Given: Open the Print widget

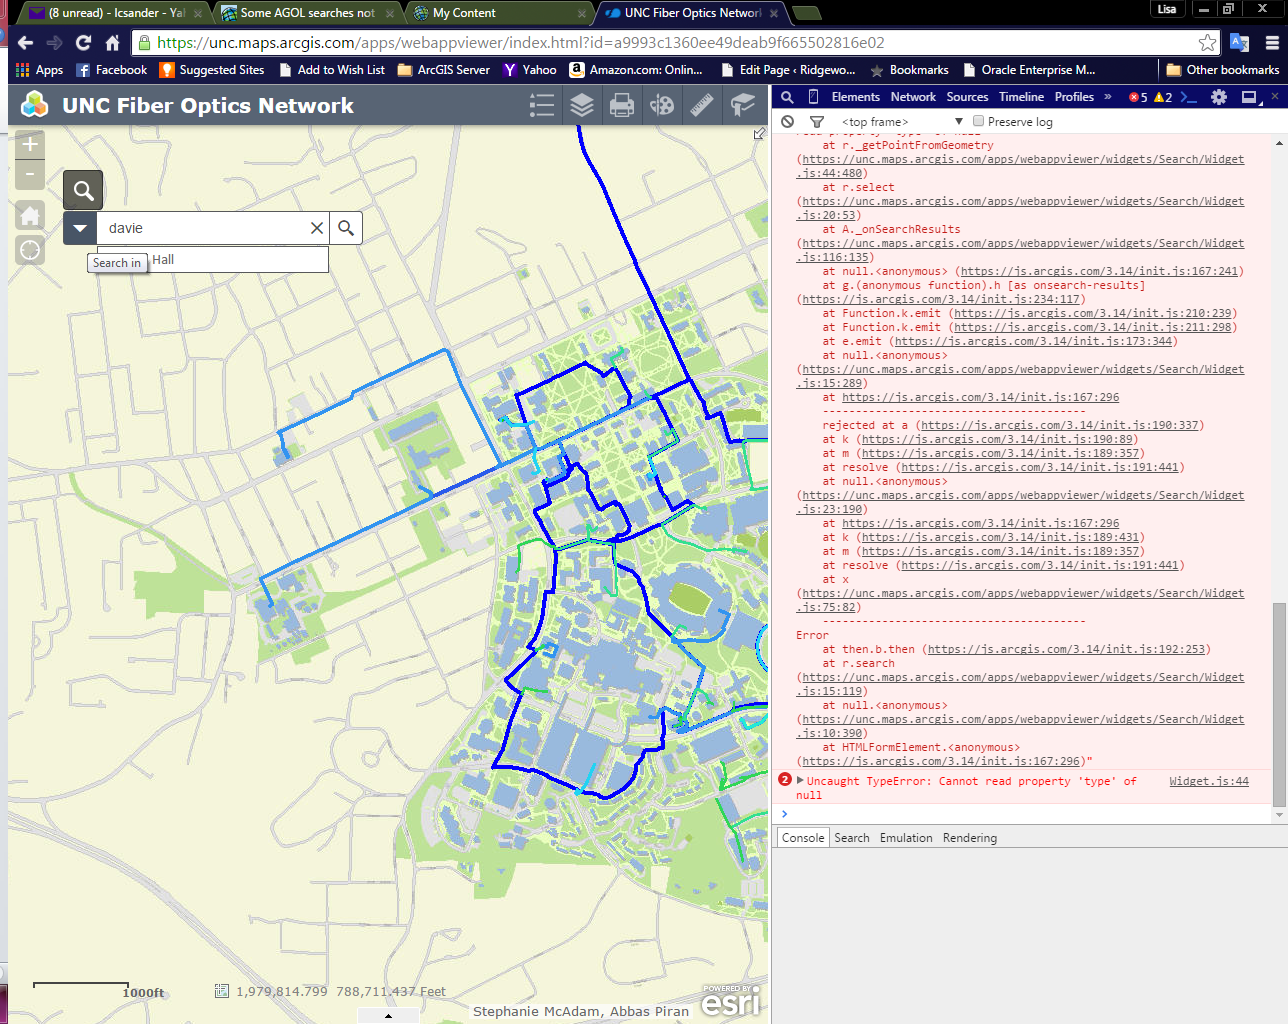Looking at the screenshot, I should (622, 105).
